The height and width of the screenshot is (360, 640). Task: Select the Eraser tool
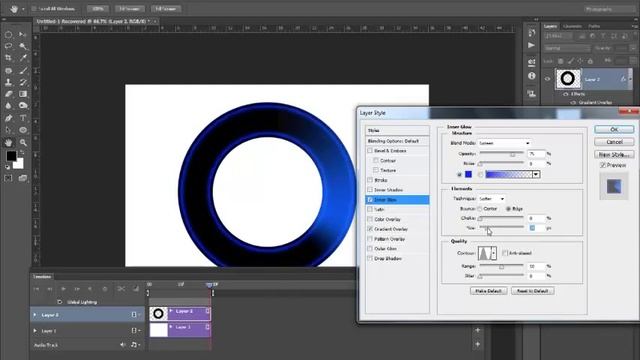[8, 94]
